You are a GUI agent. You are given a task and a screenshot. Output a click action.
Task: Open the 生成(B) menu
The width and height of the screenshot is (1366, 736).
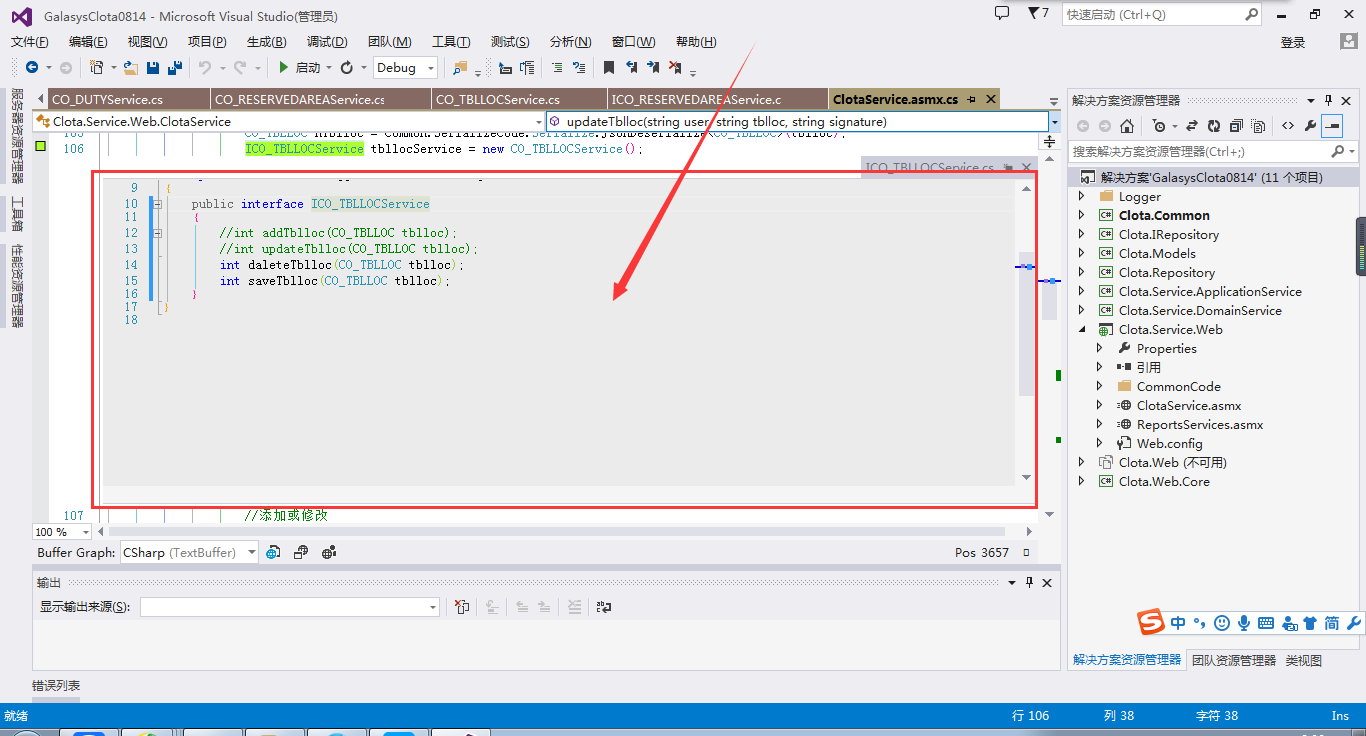coord(267,41)
